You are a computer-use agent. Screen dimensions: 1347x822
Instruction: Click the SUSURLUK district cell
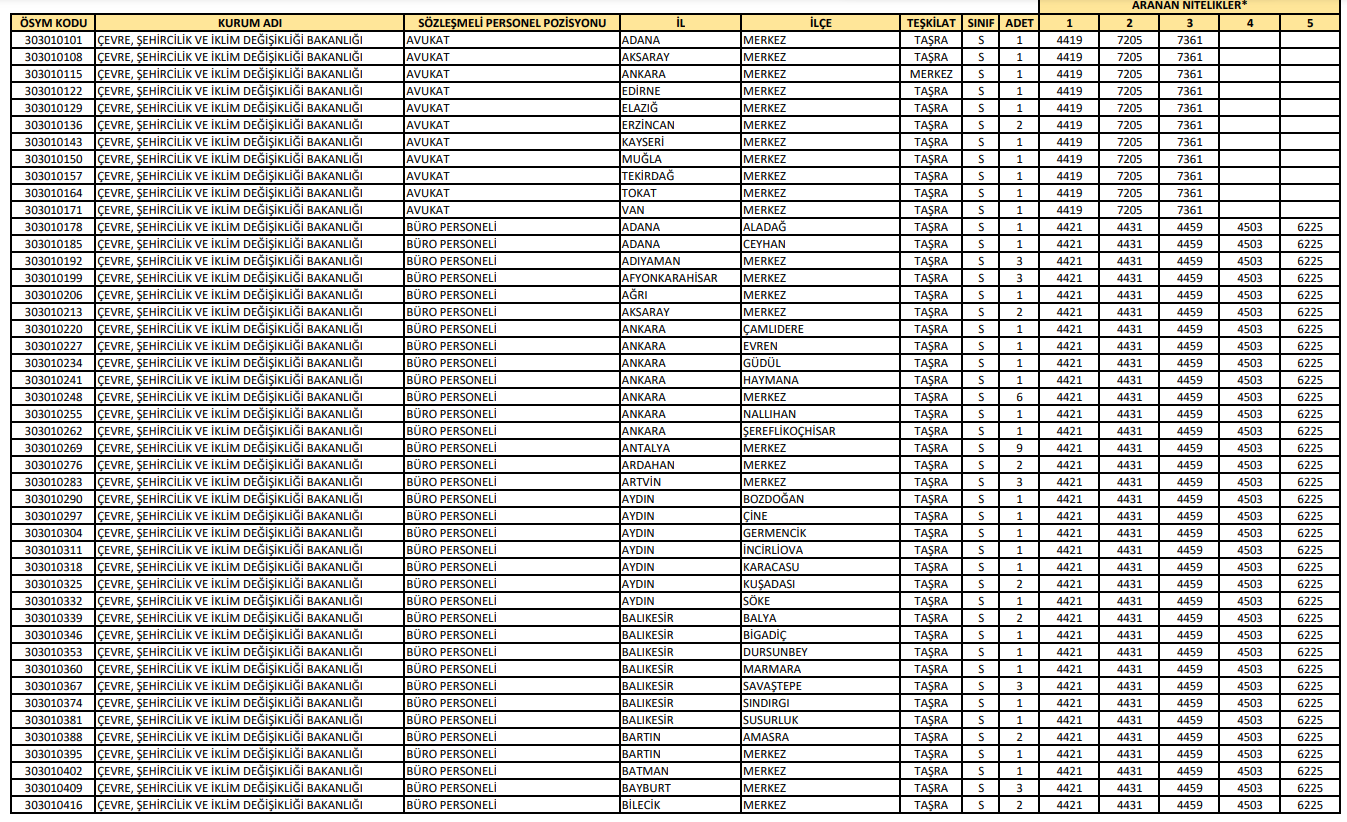coord(820,720)
